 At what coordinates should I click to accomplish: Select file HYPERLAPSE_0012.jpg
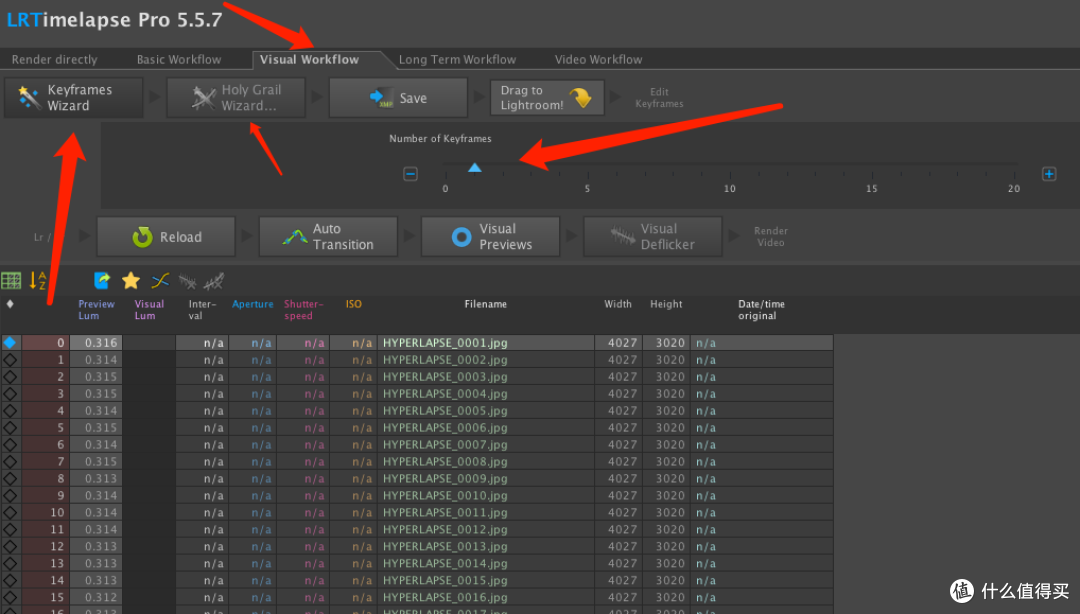point(445,529)
